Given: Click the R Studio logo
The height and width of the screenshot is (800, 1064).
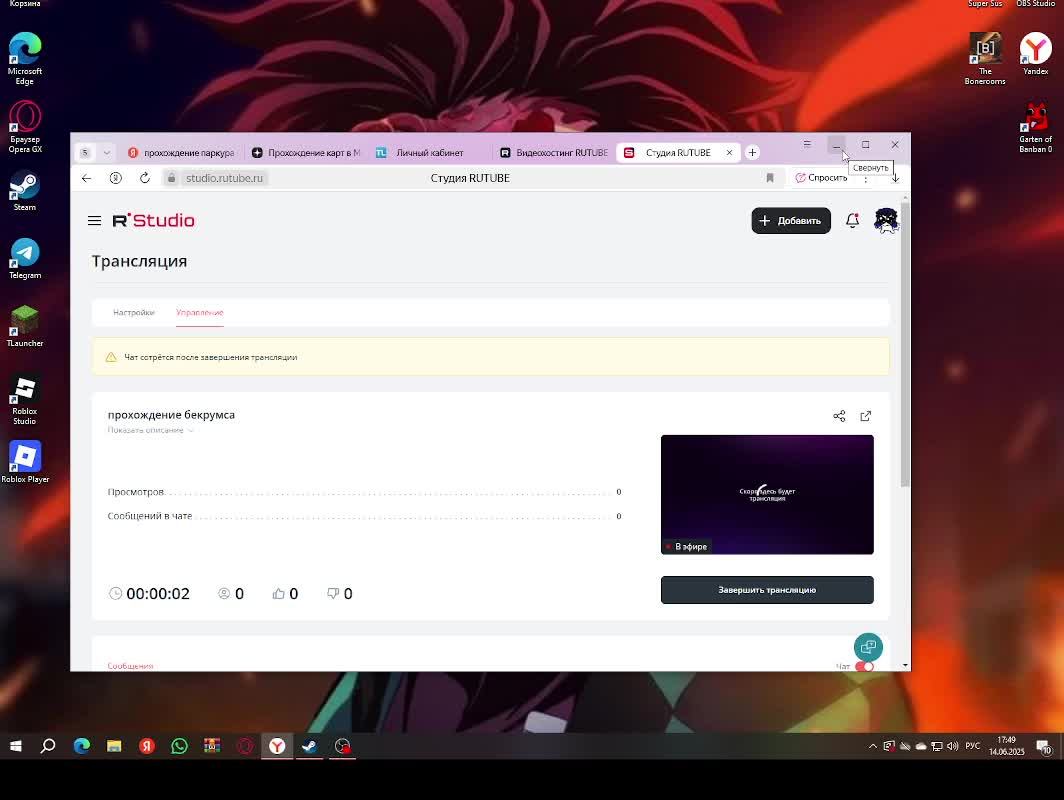Looking at the screenshot, I should click(153, 221).
